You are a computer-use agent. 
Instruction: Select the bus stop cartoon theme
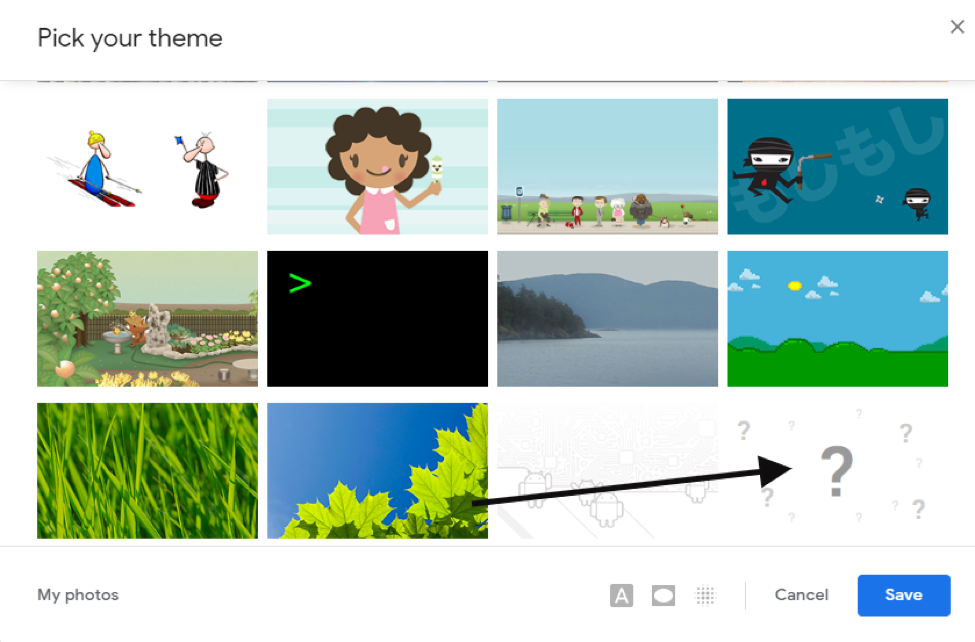click(608, 167)
